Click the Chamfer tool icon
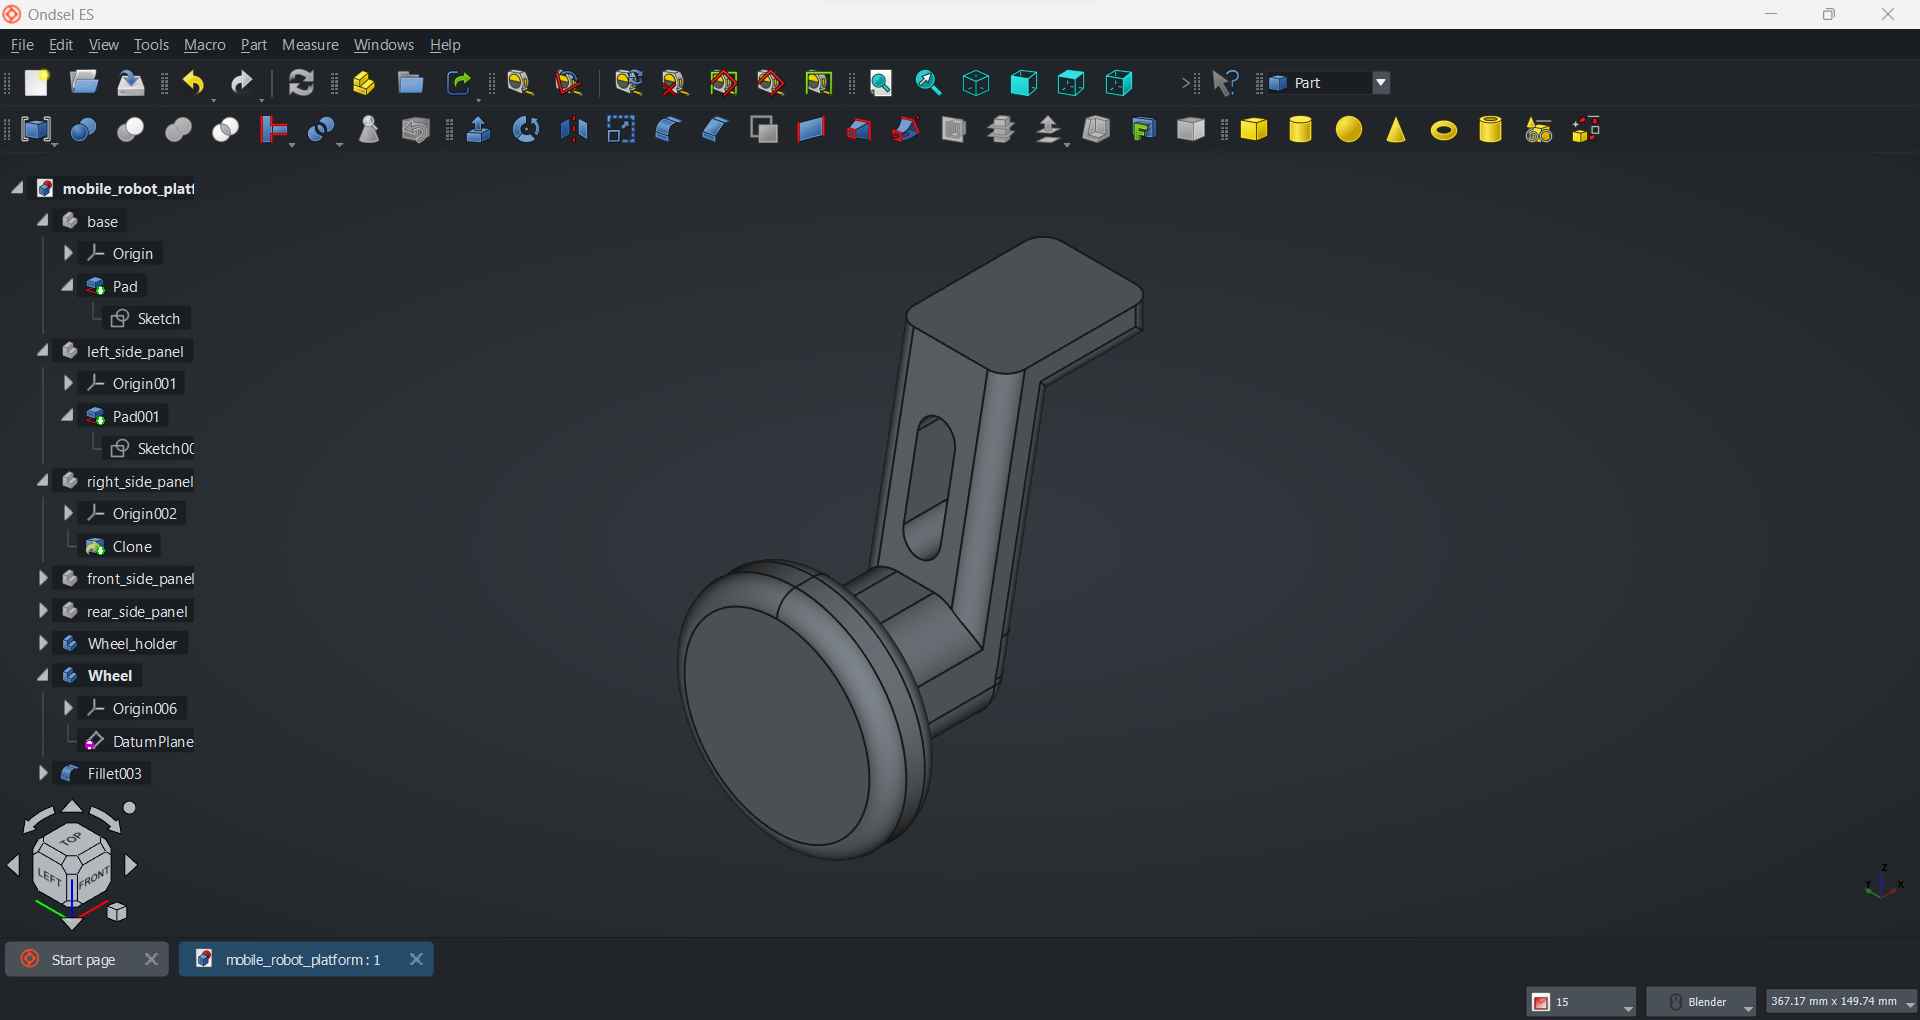Image resolution: width=1920 pixels, height=1020 pixels. pyautogui.click(x=715, y=130)
